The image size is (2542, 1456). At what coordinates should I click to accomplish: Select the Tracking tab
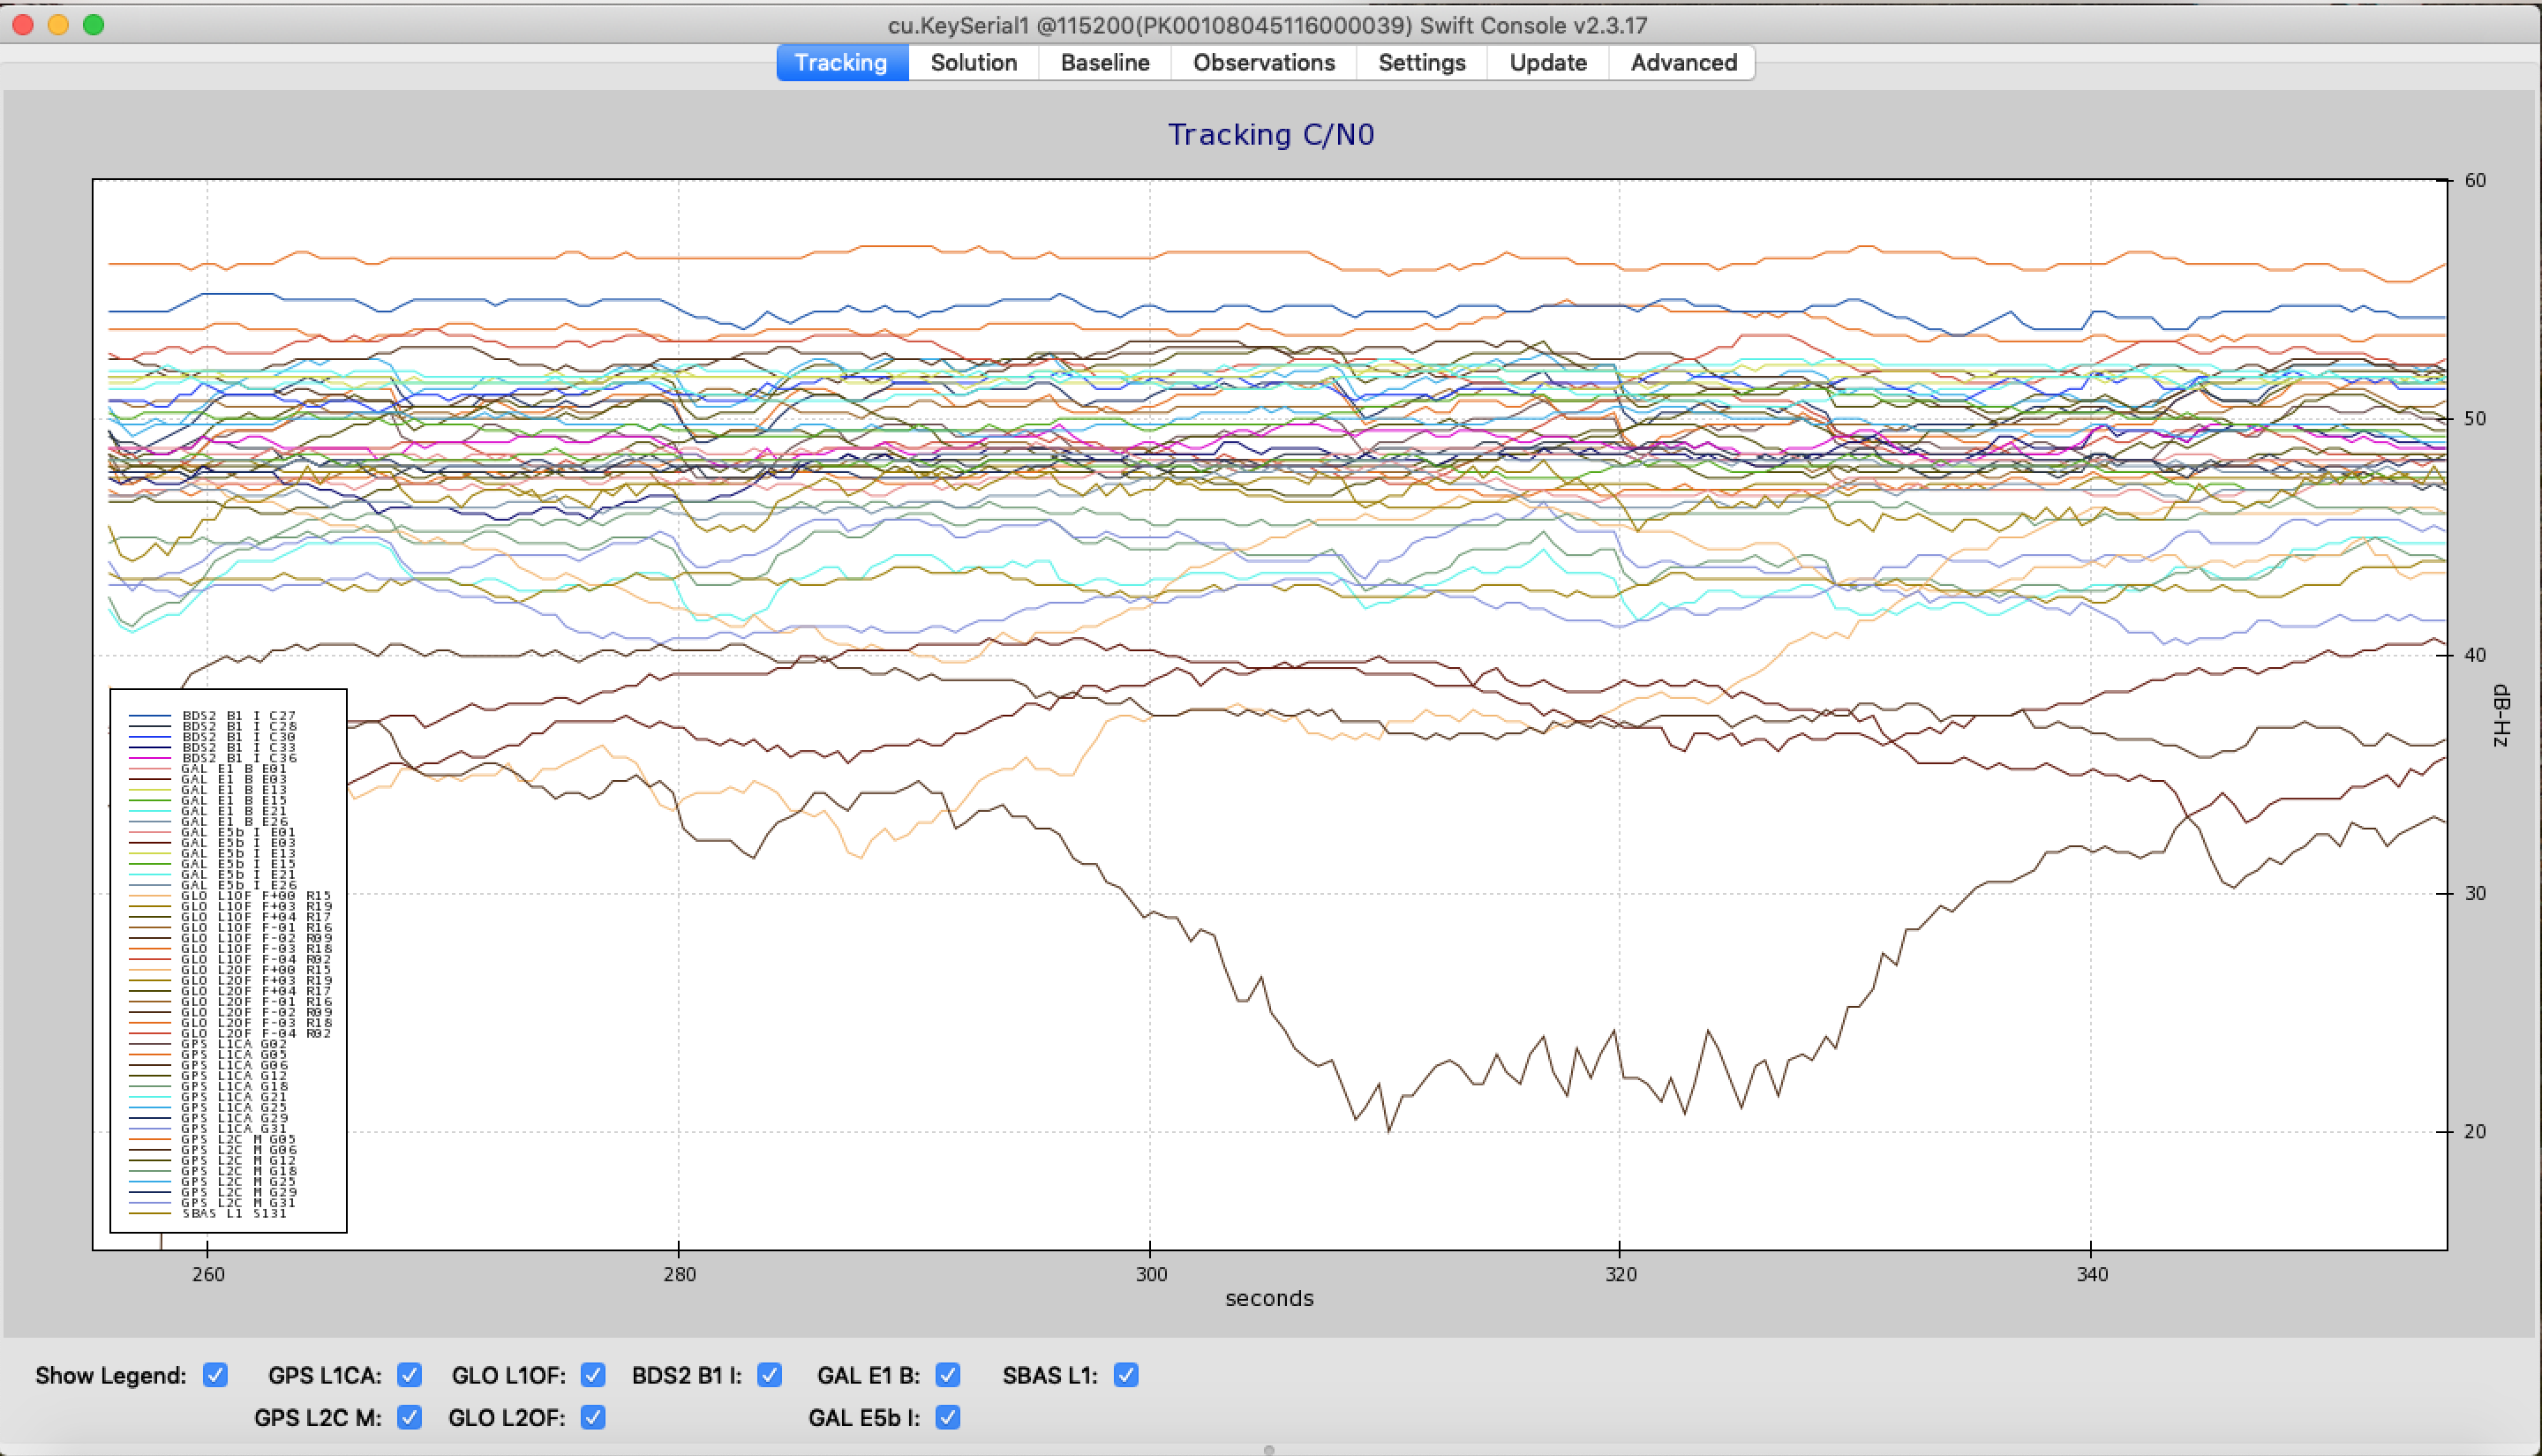point(841,62)
